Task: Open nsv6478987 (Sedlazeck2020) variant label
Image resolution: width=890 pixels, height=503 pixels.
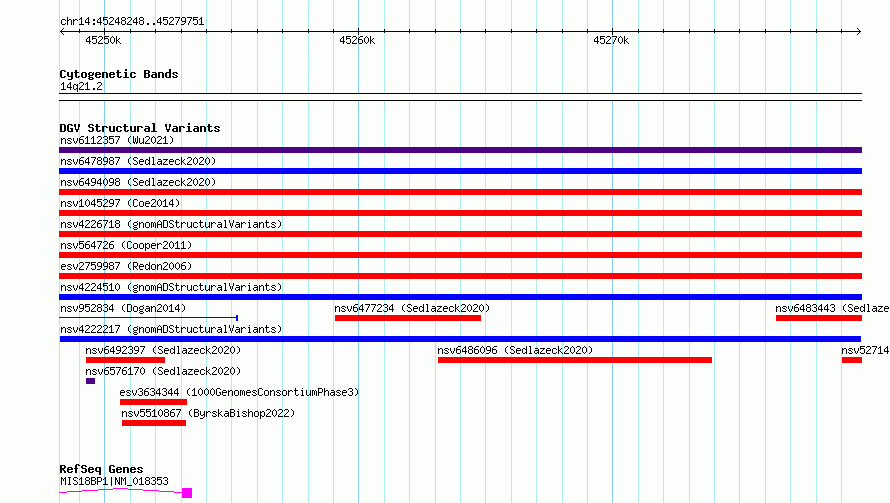Action: coord(138,161)
